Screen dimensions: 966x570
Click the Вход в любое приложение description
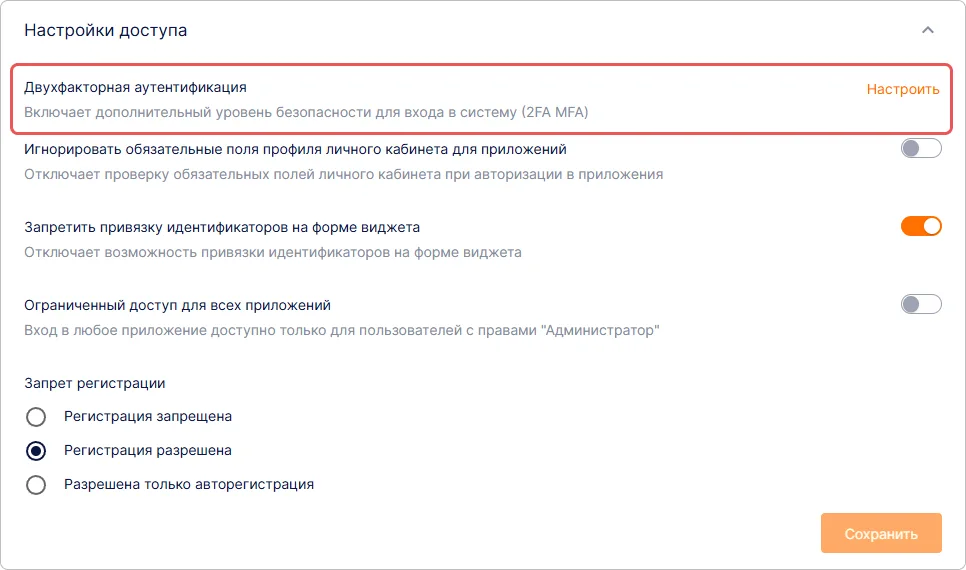tap(341, 330)
